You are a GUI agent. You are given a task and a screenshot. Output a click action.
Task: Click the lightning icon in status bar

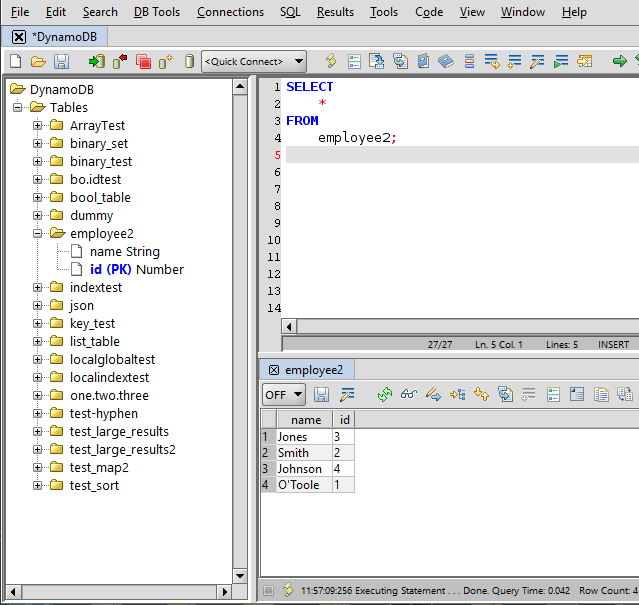(x=288, y=590)
